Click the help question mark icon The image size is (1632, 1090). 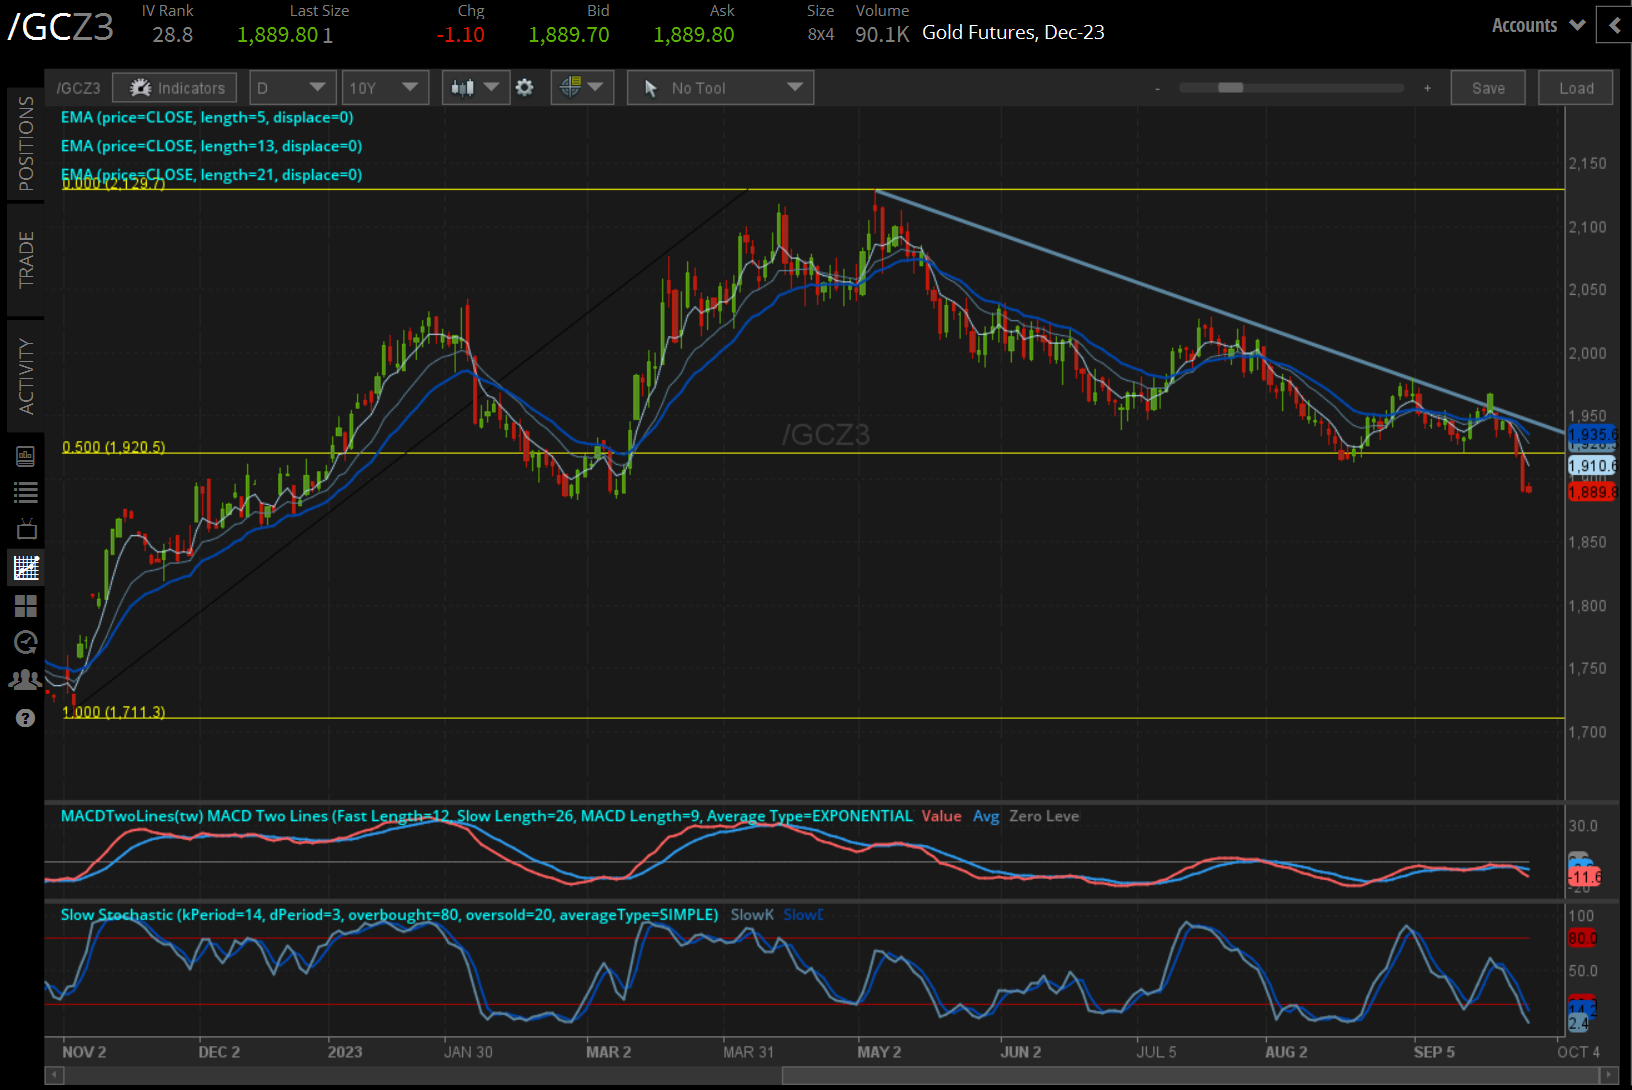[x=26, y=717]
